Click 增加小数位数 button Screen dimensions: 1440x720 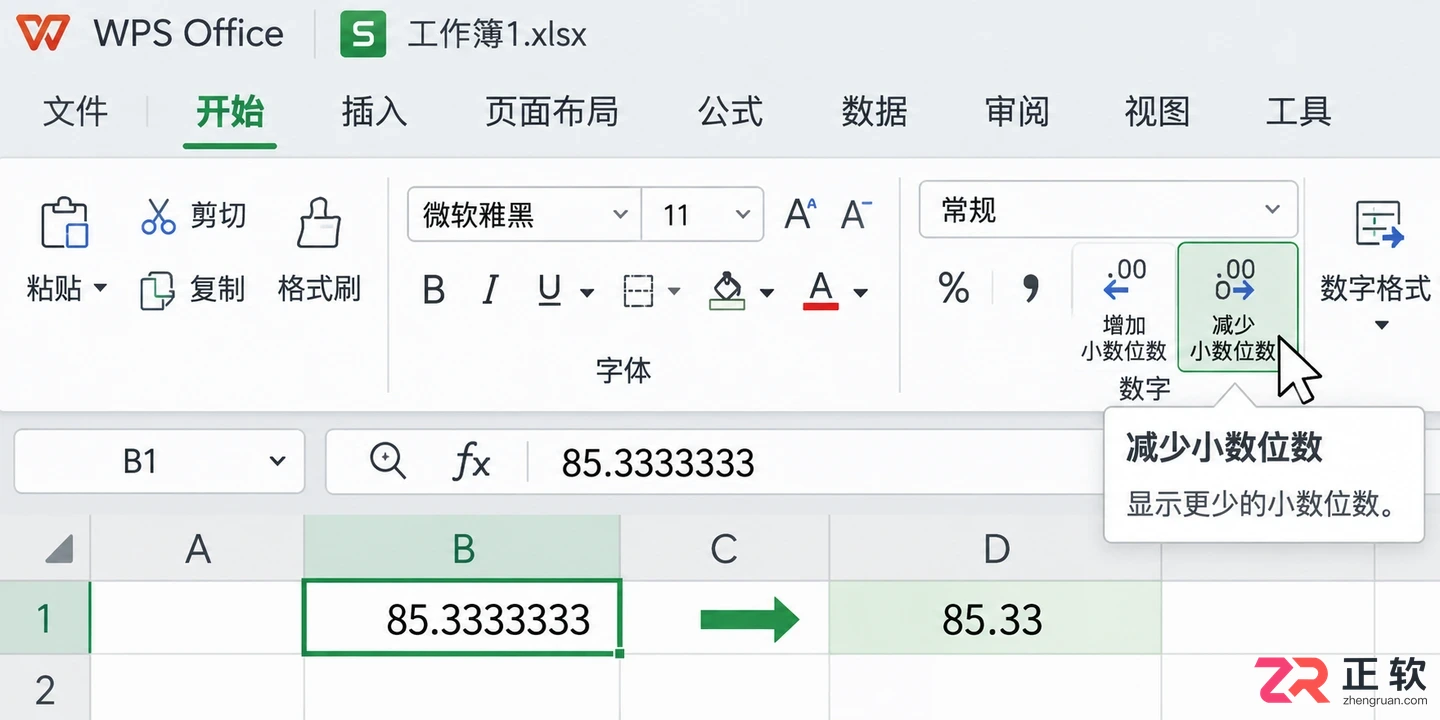coord(1124,306)
